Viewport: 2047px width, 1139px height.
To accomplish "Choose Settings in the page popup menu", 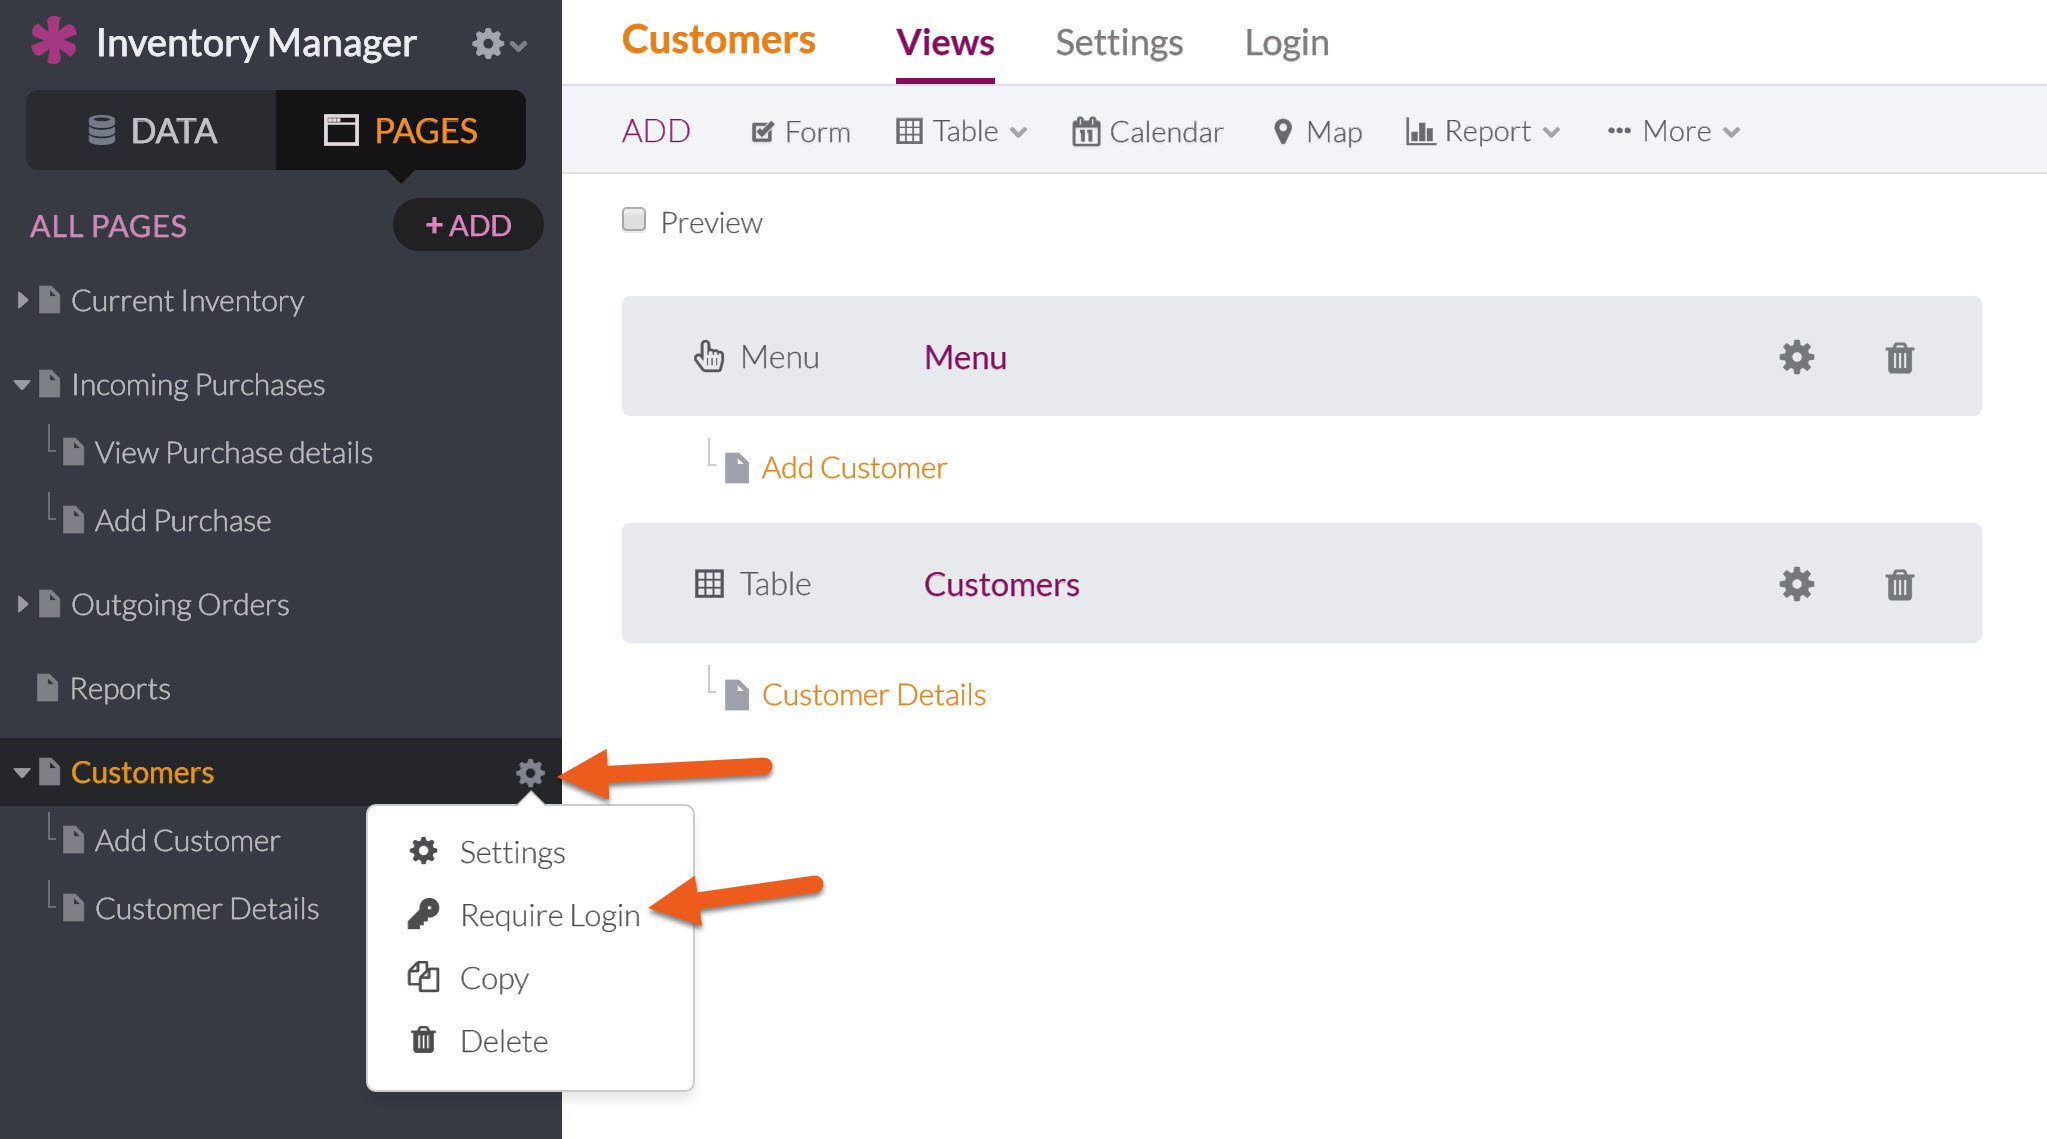I will (512, 852).
